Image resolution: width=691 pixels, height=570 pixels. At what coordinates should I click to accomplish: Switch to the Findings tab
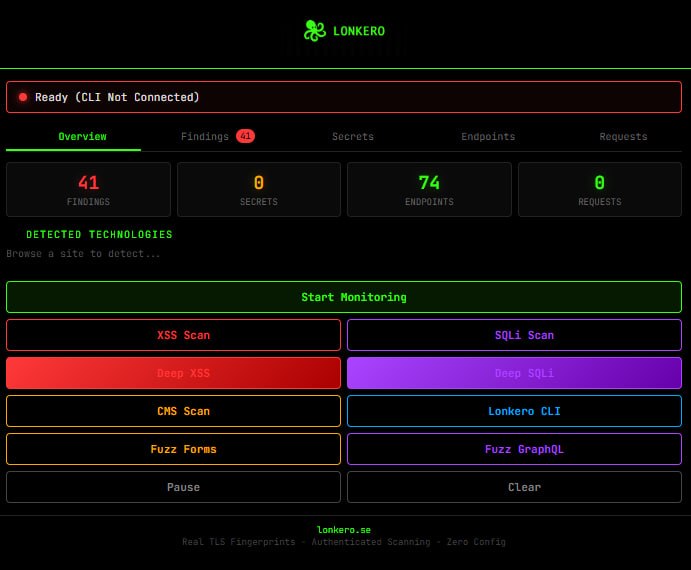218,136
